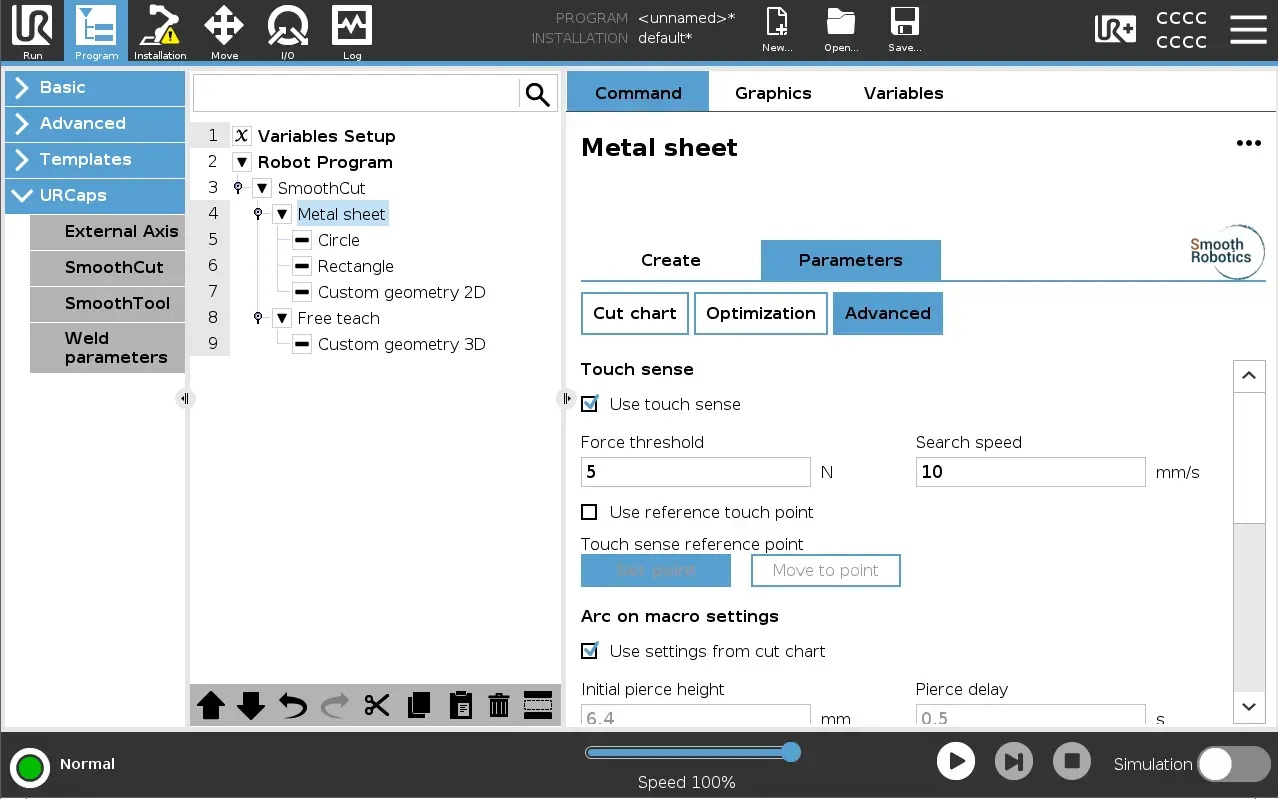Click the Force threshold input field
This screenshot has width=1278, height=799.
click(696, 472)
